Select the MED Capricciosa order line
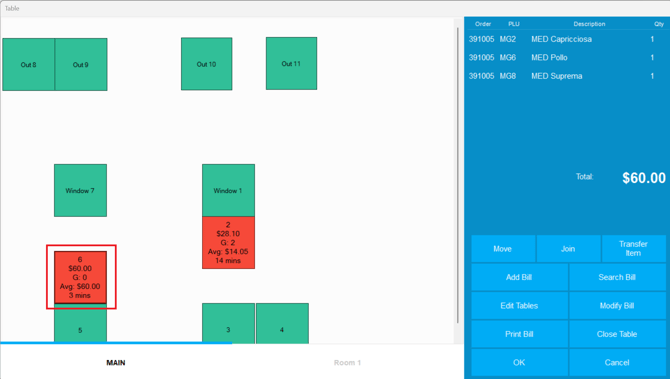670x379 pixels. pyautogui.click(x=567, y=39)
